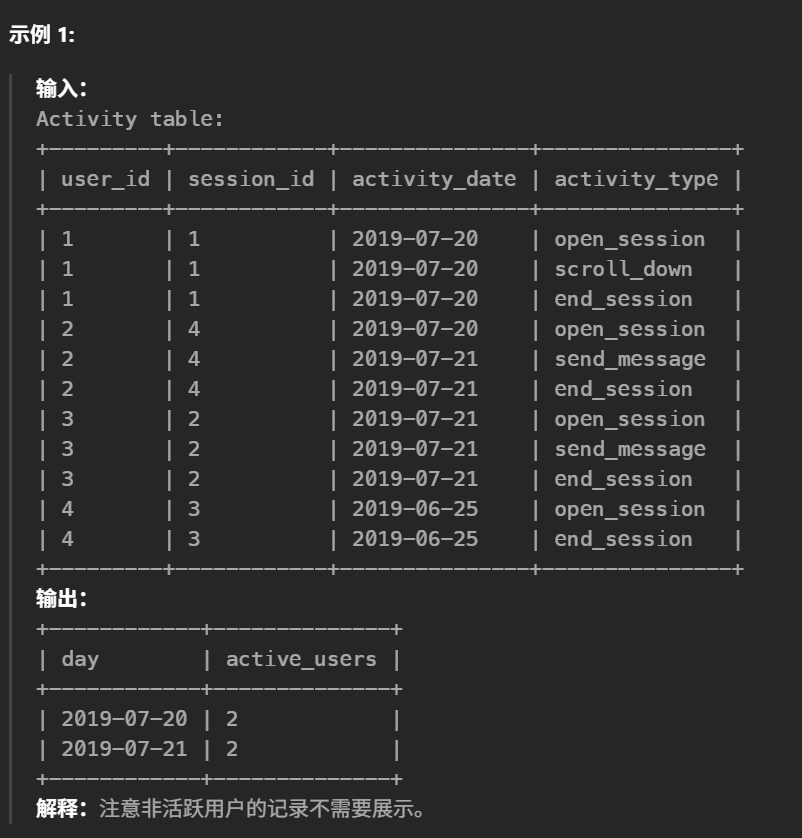Click the scroll_down activity cell
802x838 pixels.
point(623,269)
